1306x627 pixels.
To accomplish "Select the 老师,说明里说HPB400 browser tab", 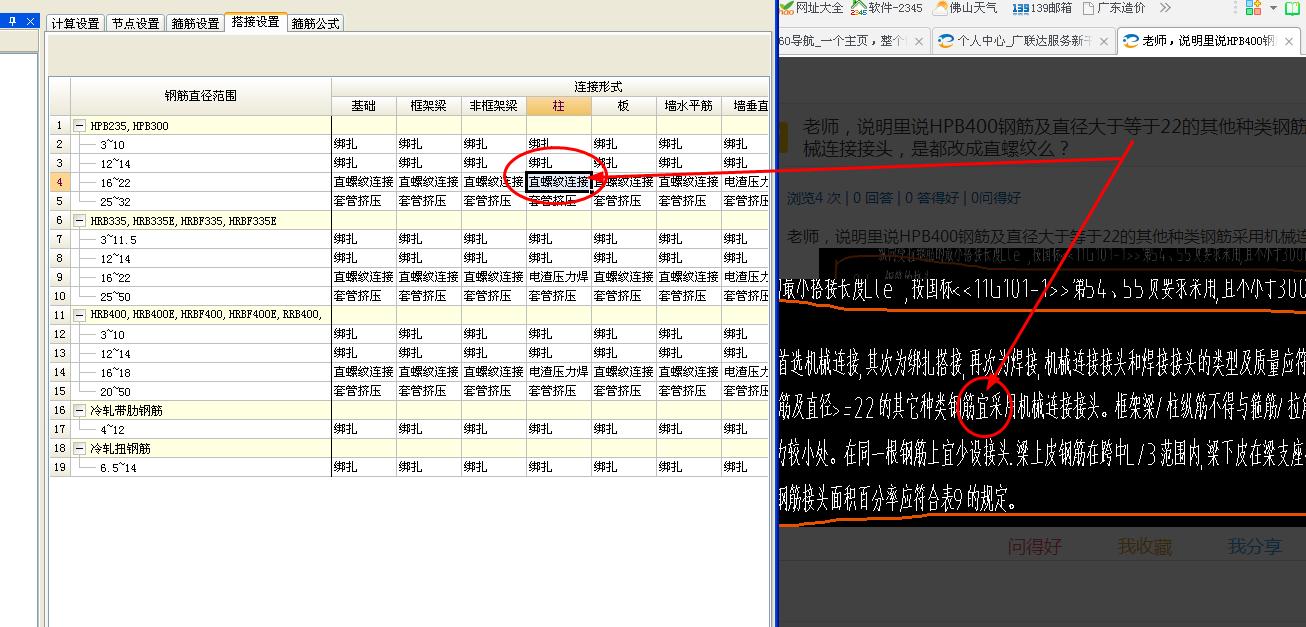I will pyautogui.click(x=1208, y=41).
